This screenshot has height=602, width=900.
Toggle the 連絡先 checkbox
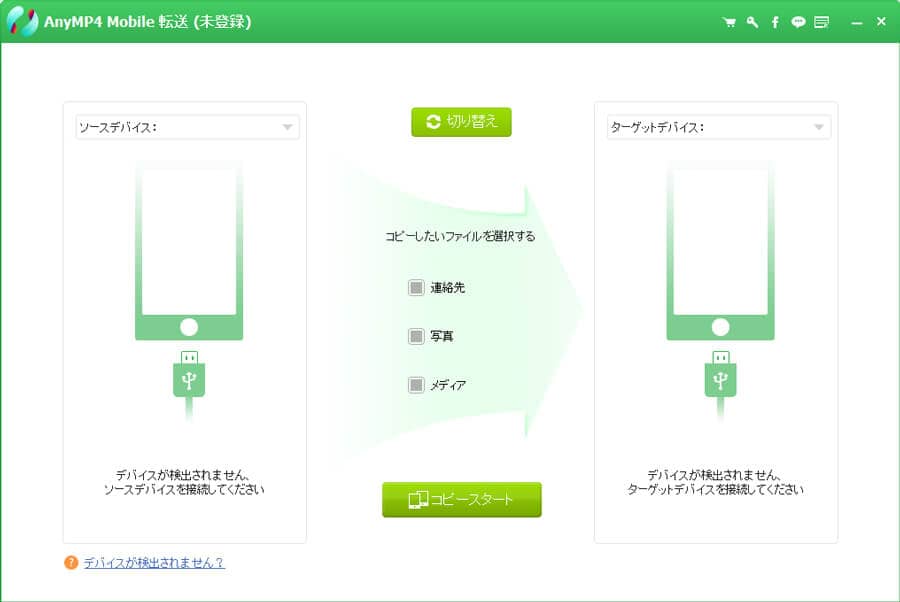point(416,288)
